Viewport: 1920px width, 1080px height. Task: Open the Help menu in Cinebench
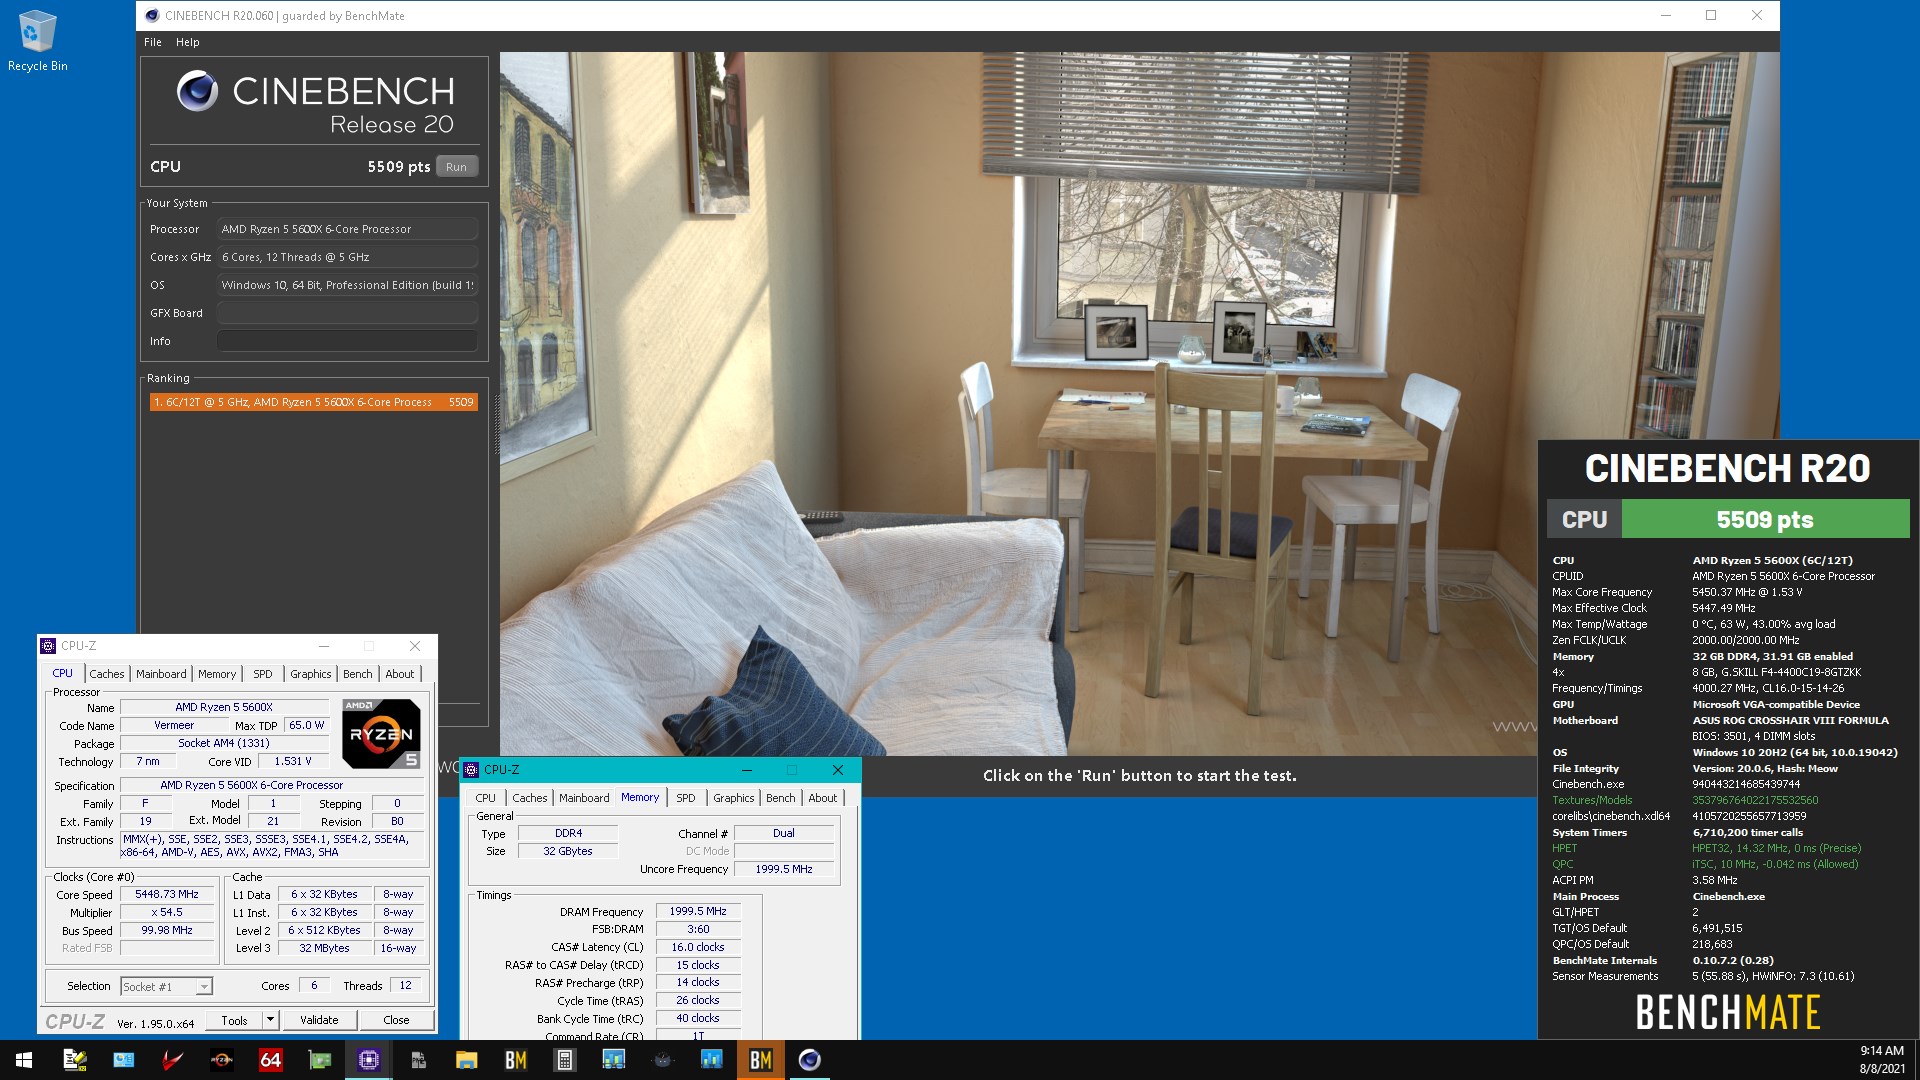pos(188,42)
